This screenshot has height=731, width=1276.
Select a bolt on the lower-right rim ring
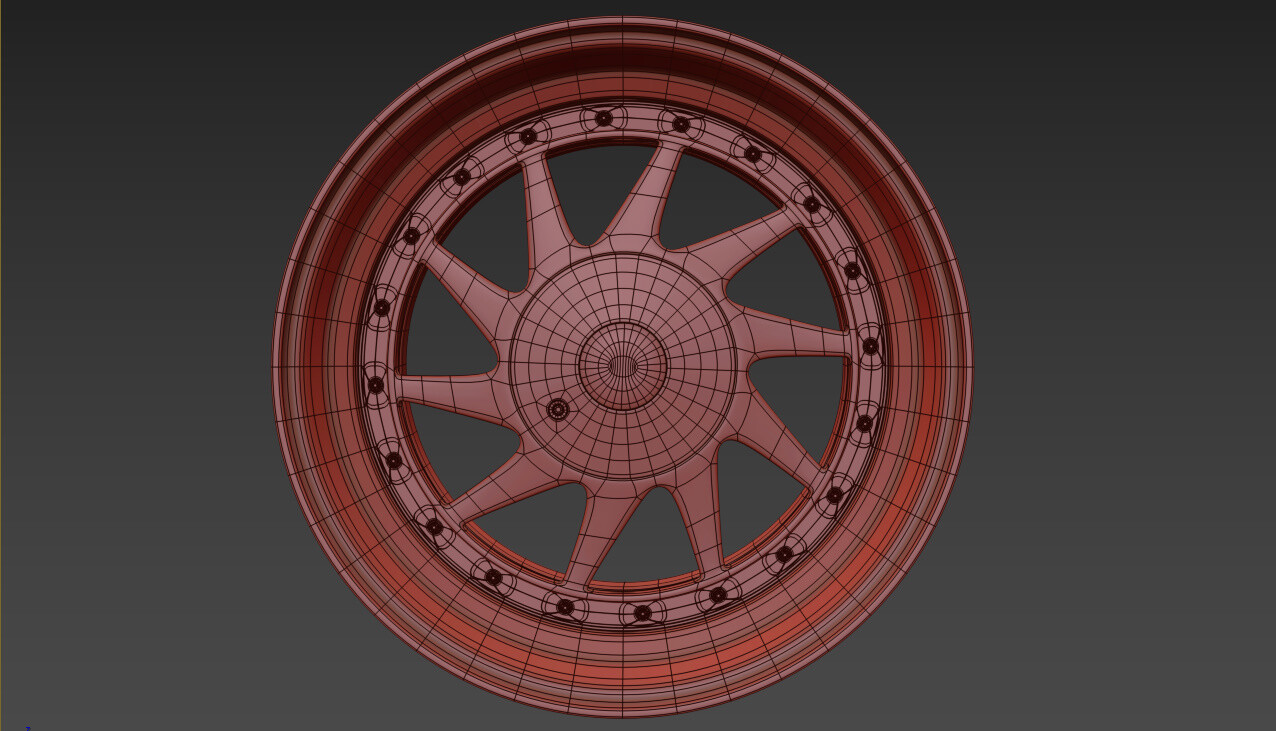pos(833,495)
